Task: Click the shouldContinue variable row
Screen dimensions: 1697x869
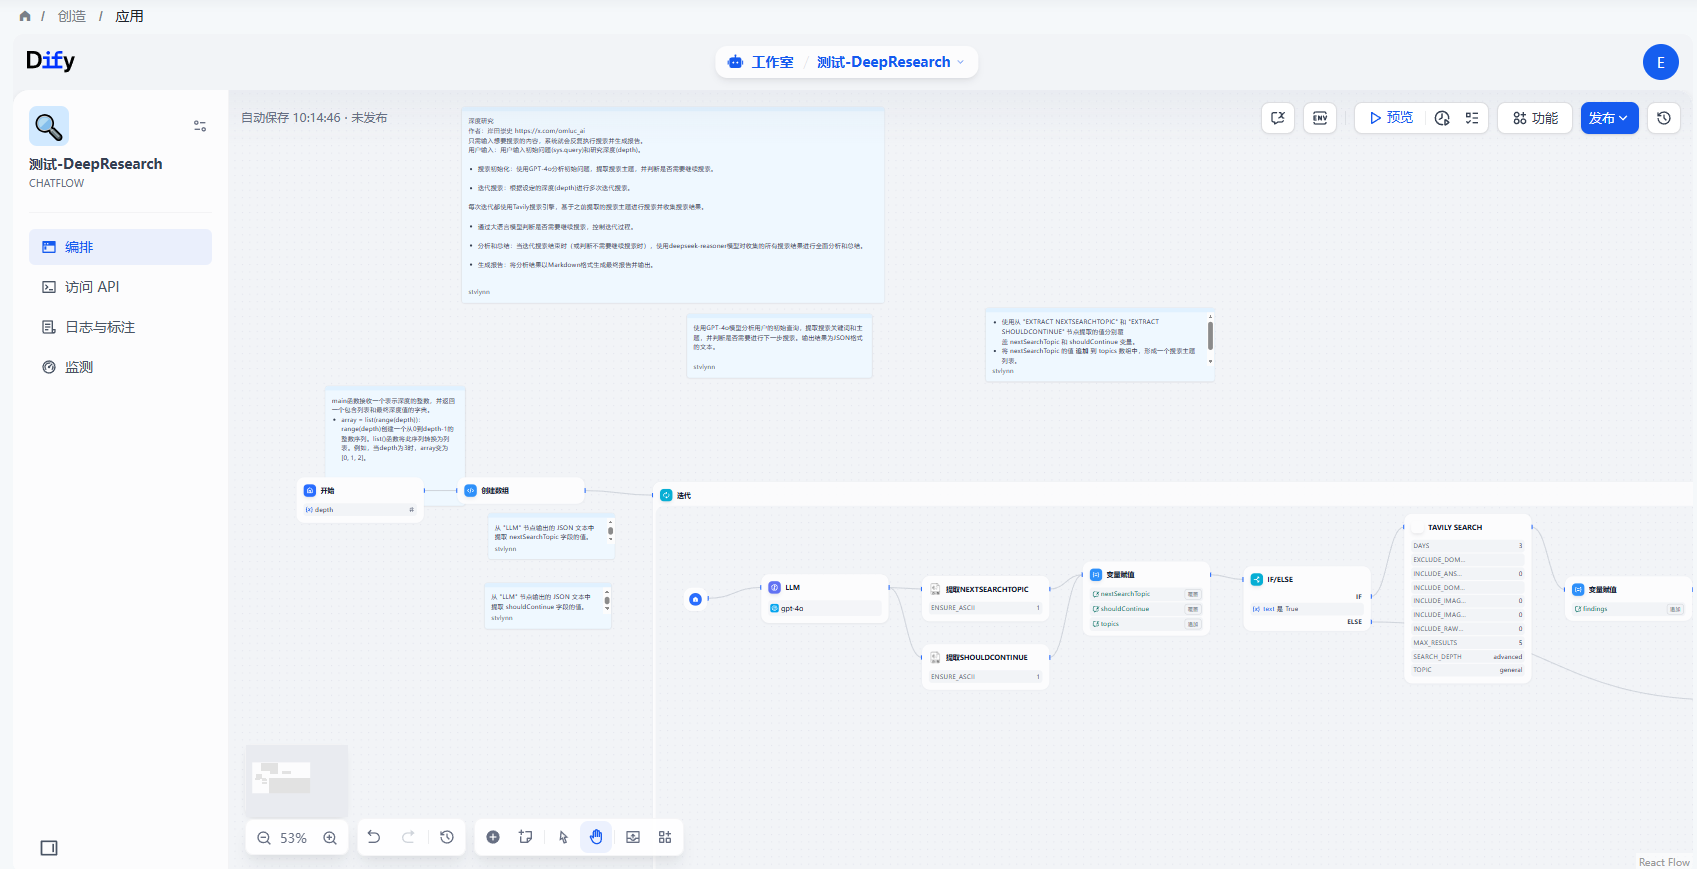Action: tap(1146, 609)
